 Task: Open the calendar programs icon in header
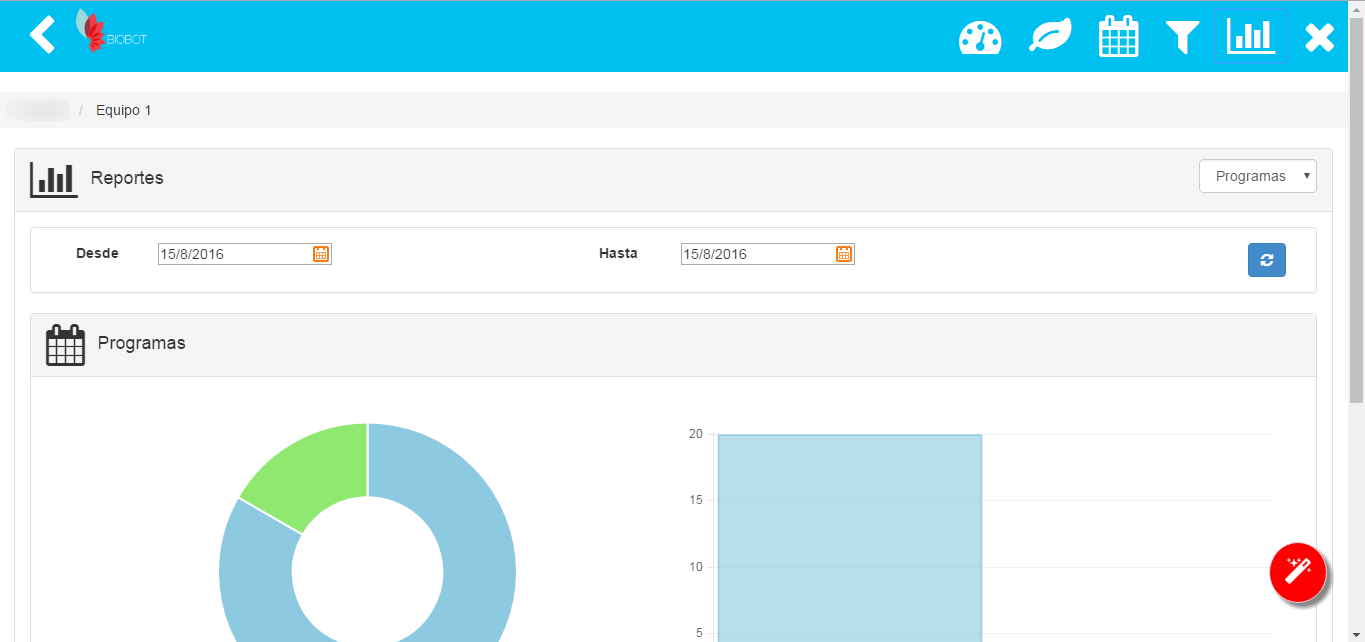pos(1118,37)
